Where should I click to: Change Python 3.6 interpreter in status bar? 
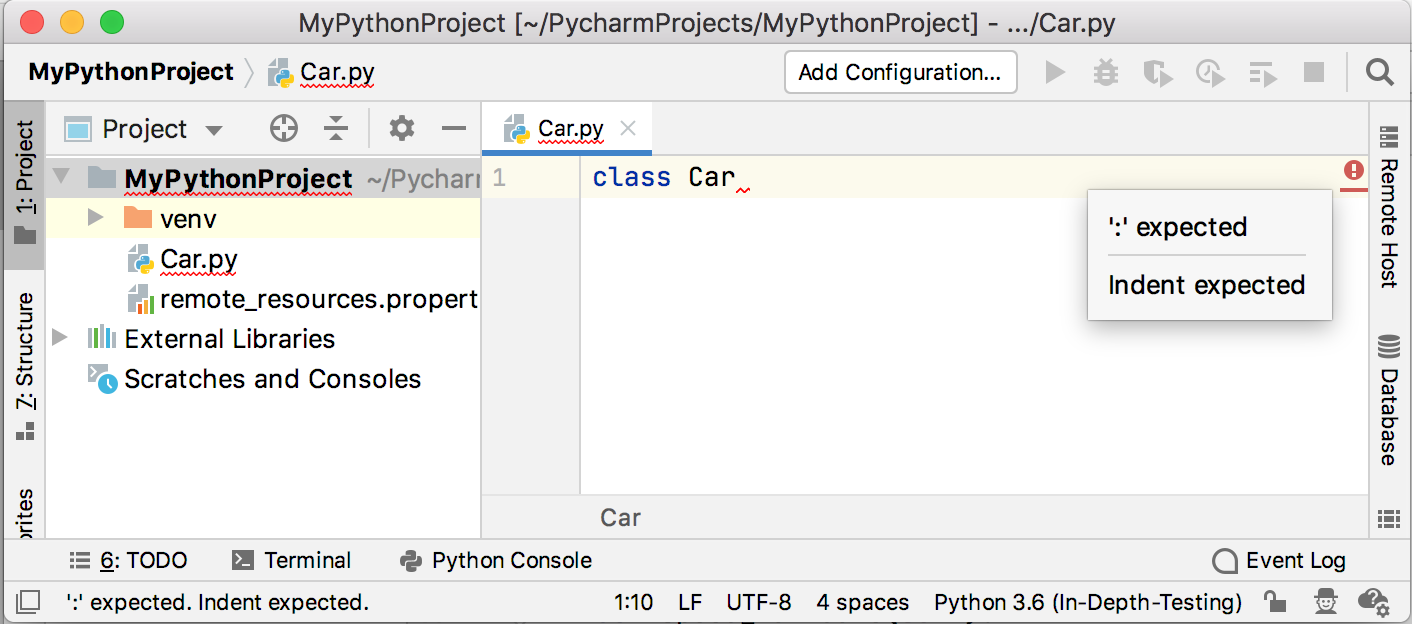(x=1088, y=602)
